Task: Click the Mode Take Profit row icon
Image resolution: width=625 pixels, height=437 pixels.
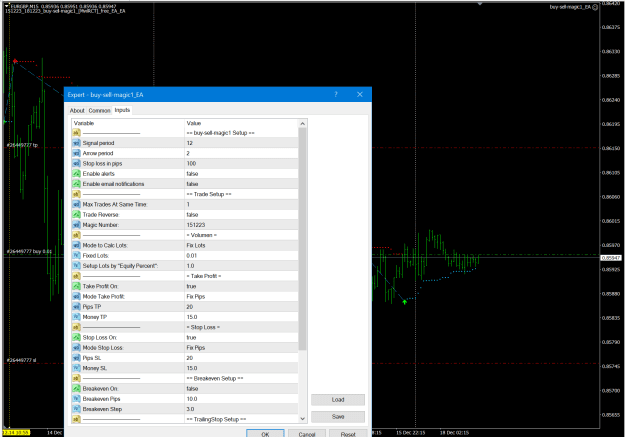Action: click(76, 296)
